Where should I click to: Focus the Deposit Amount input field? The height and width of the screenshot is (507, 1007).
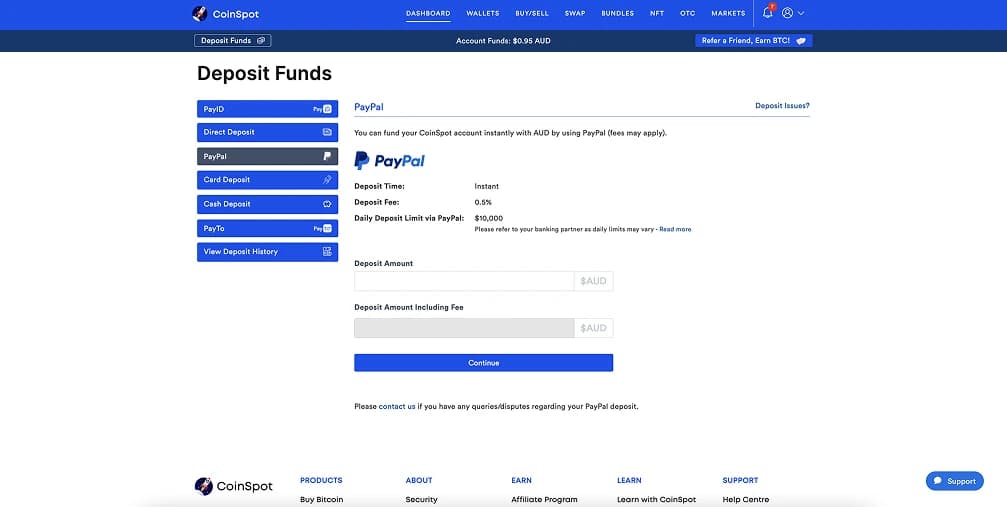464,281
